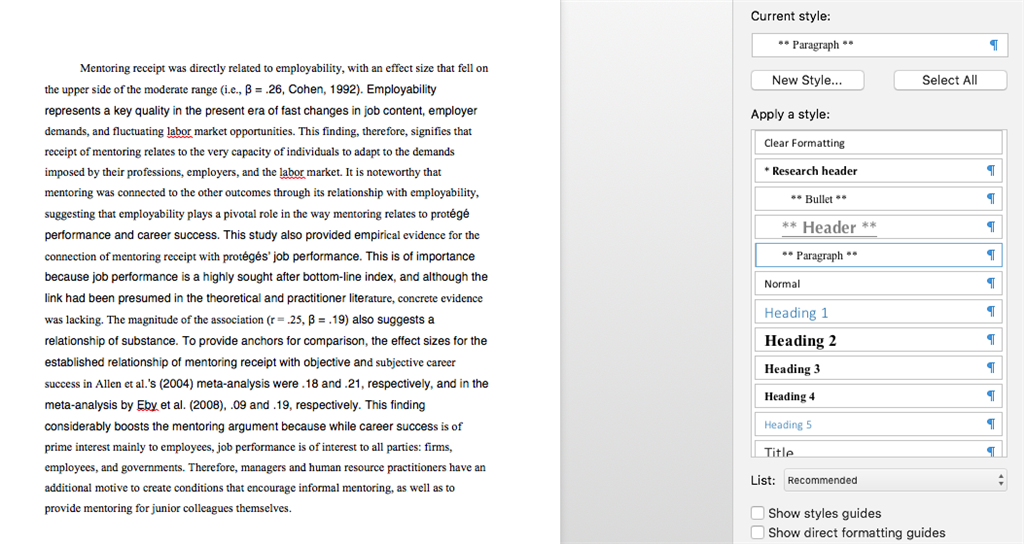Click pilcrow icon beside Heading 3
1024x544 pixels.
991,368
